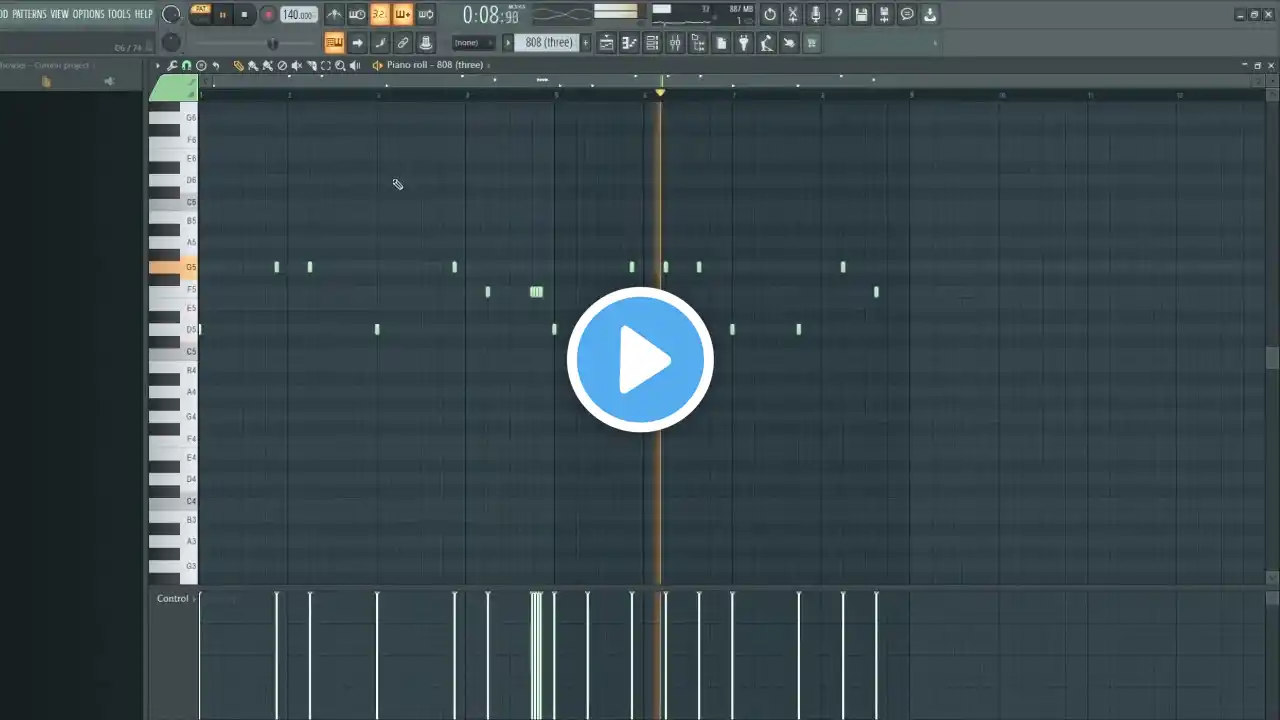The height and width of the screenshot is (720, 1280).
Task: Toggle blend recording overdub button
Action: 403,15
